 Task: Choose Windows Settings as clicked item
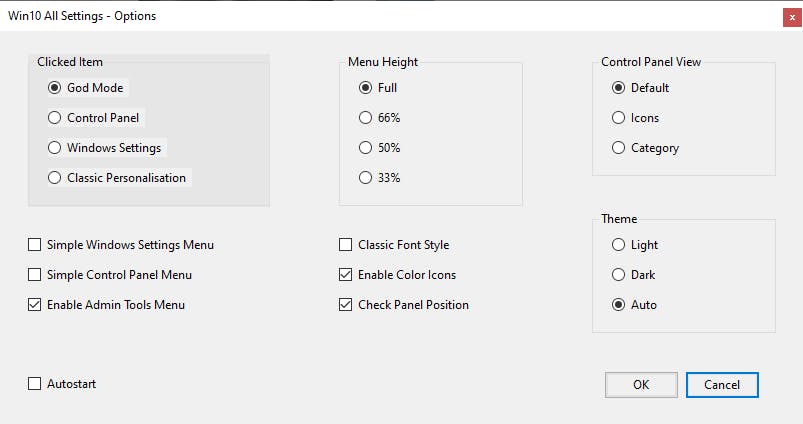tap(55, 148)
